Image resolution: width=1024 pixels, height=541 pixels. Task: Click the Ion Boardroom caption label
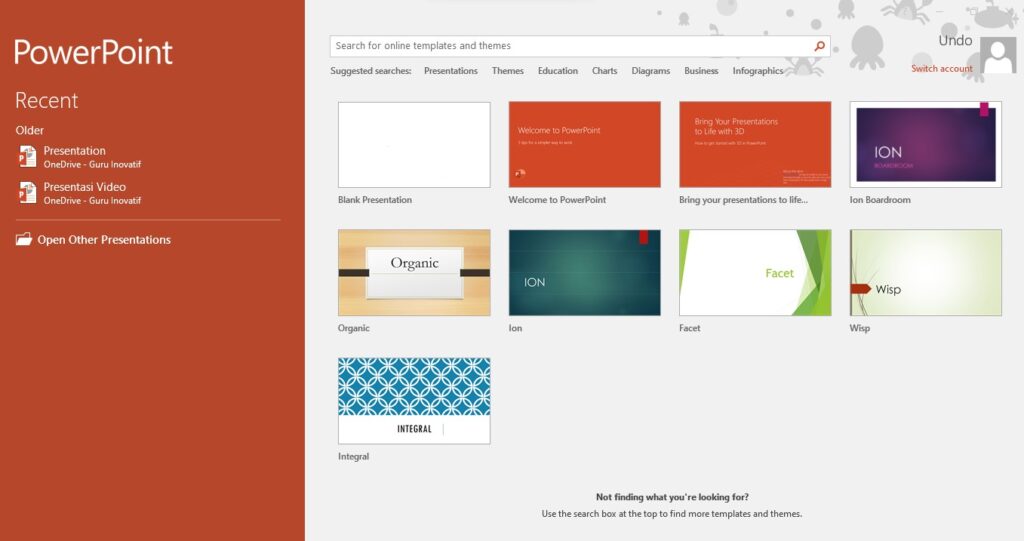click(x=880, y=200)
